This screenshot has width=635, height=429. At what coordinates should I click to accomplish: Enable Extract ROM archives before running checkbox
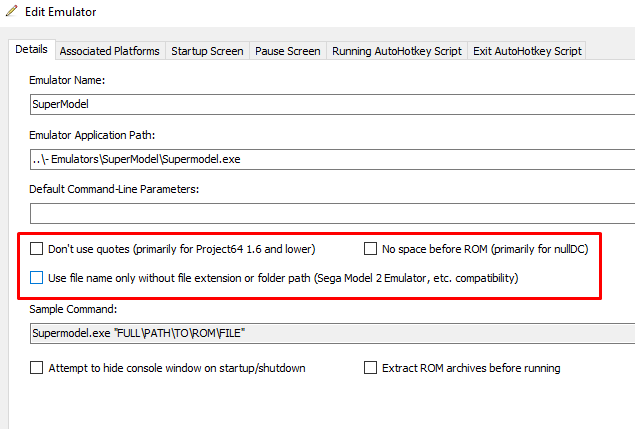point(370,367)
